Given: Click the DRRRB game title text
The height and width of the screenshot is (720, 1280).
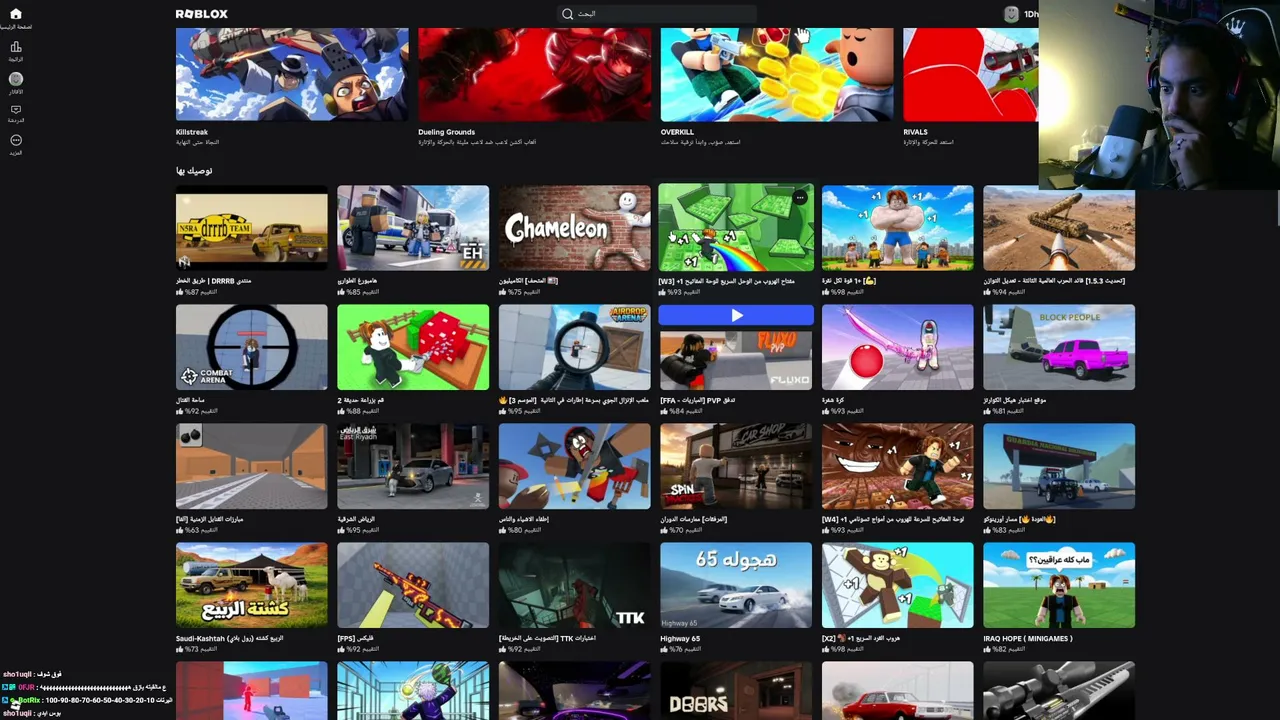Looking at the screenshot, I should (213, 281).
